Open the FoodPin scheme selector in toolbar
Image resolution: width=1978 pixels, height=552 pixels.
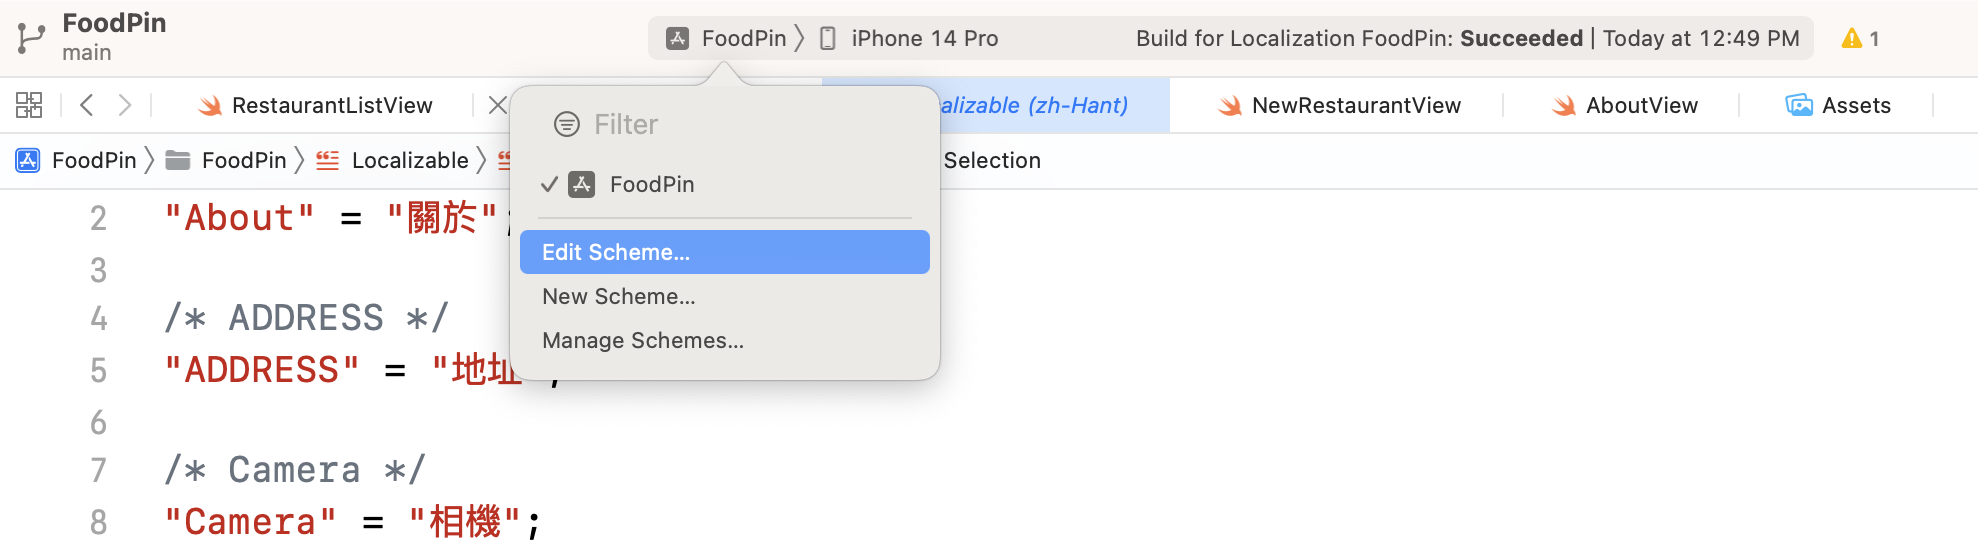click(x=728, y=39)
